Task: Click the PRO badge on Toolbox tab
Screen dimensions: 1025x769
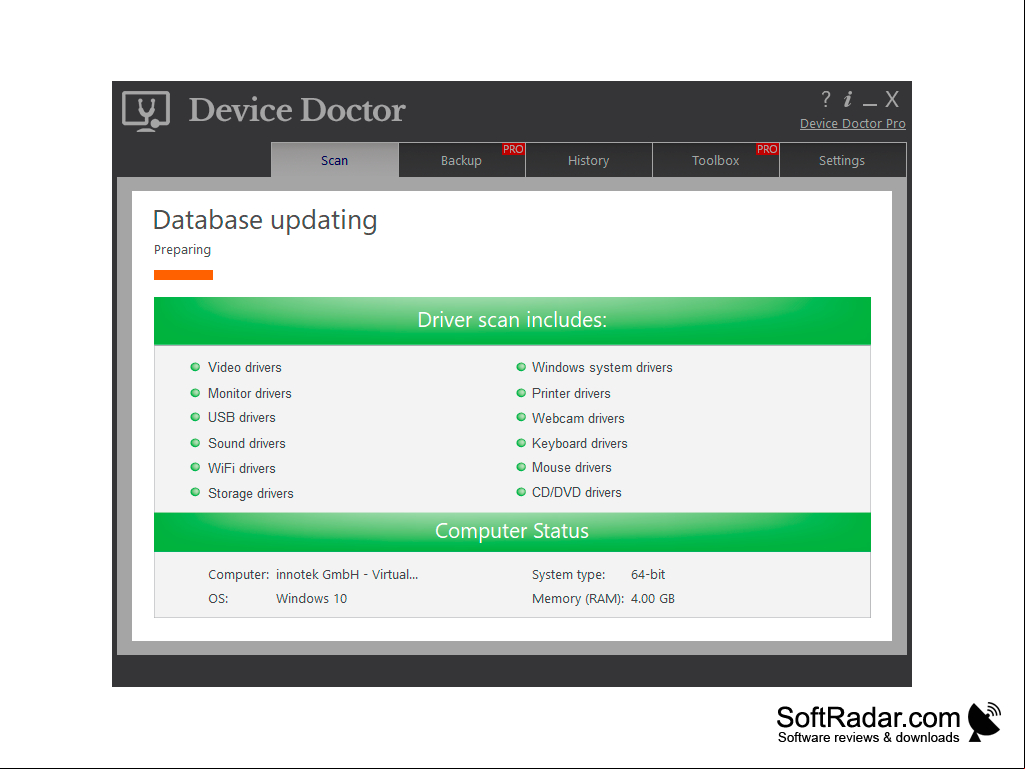Action: 767,149
